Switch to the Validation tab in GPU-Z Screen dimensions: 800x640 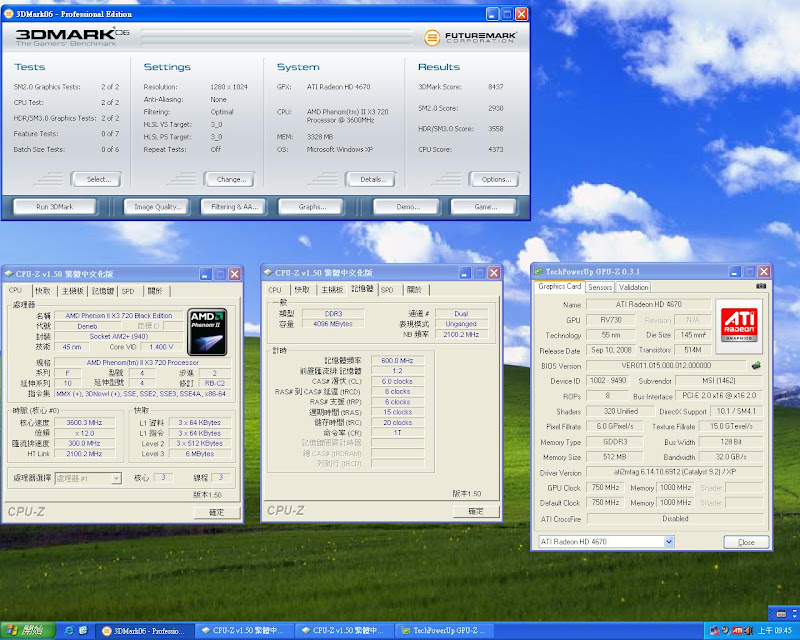(634, 287)
